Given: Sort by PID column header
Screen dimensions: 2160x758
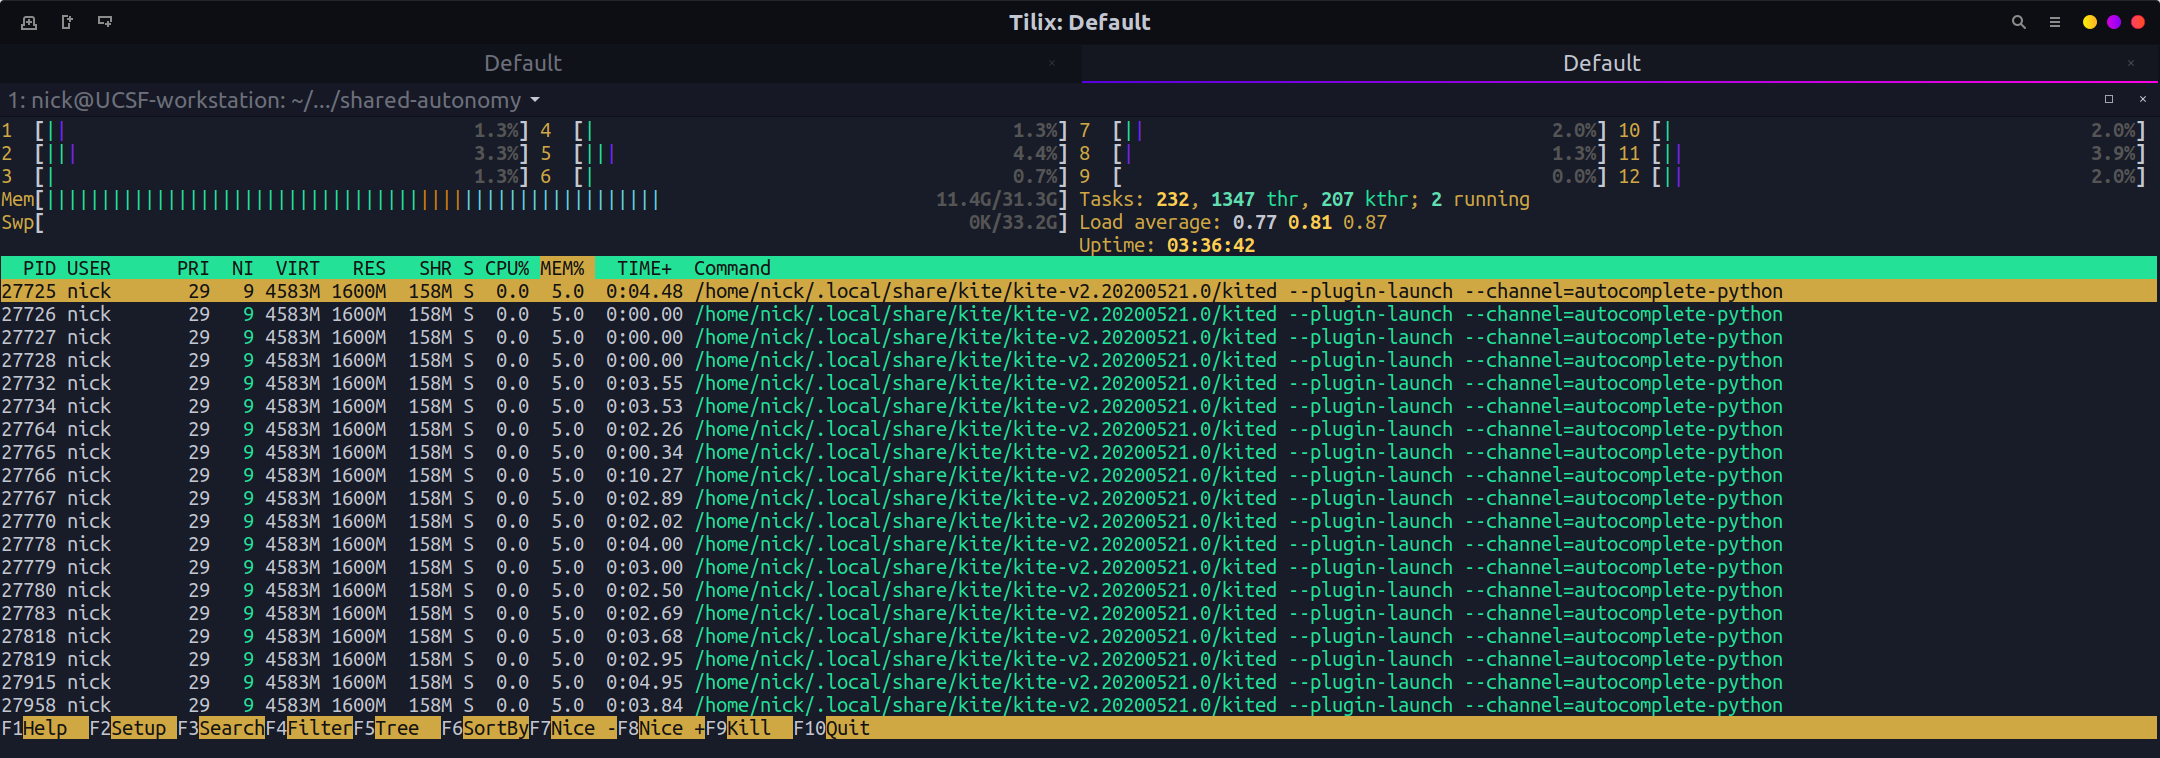Looking at the screenshot, I should click(x=39, y=268).
